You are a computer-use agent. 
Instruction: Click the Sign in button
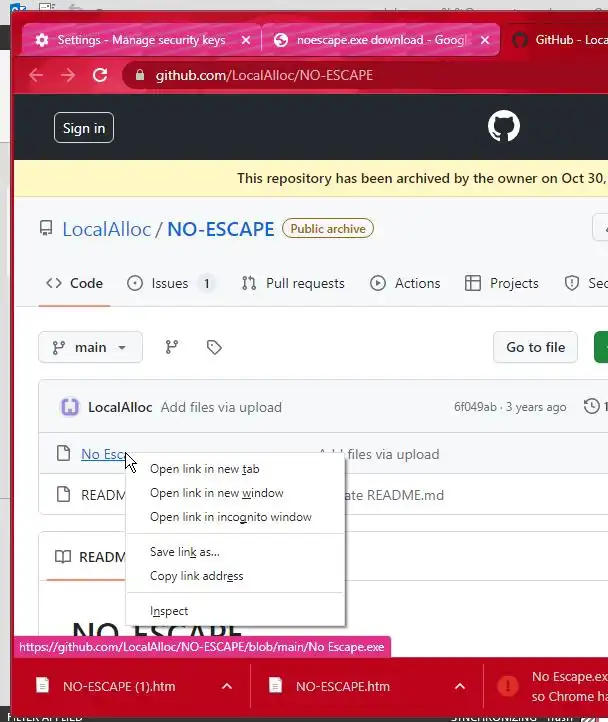[84, 128]
